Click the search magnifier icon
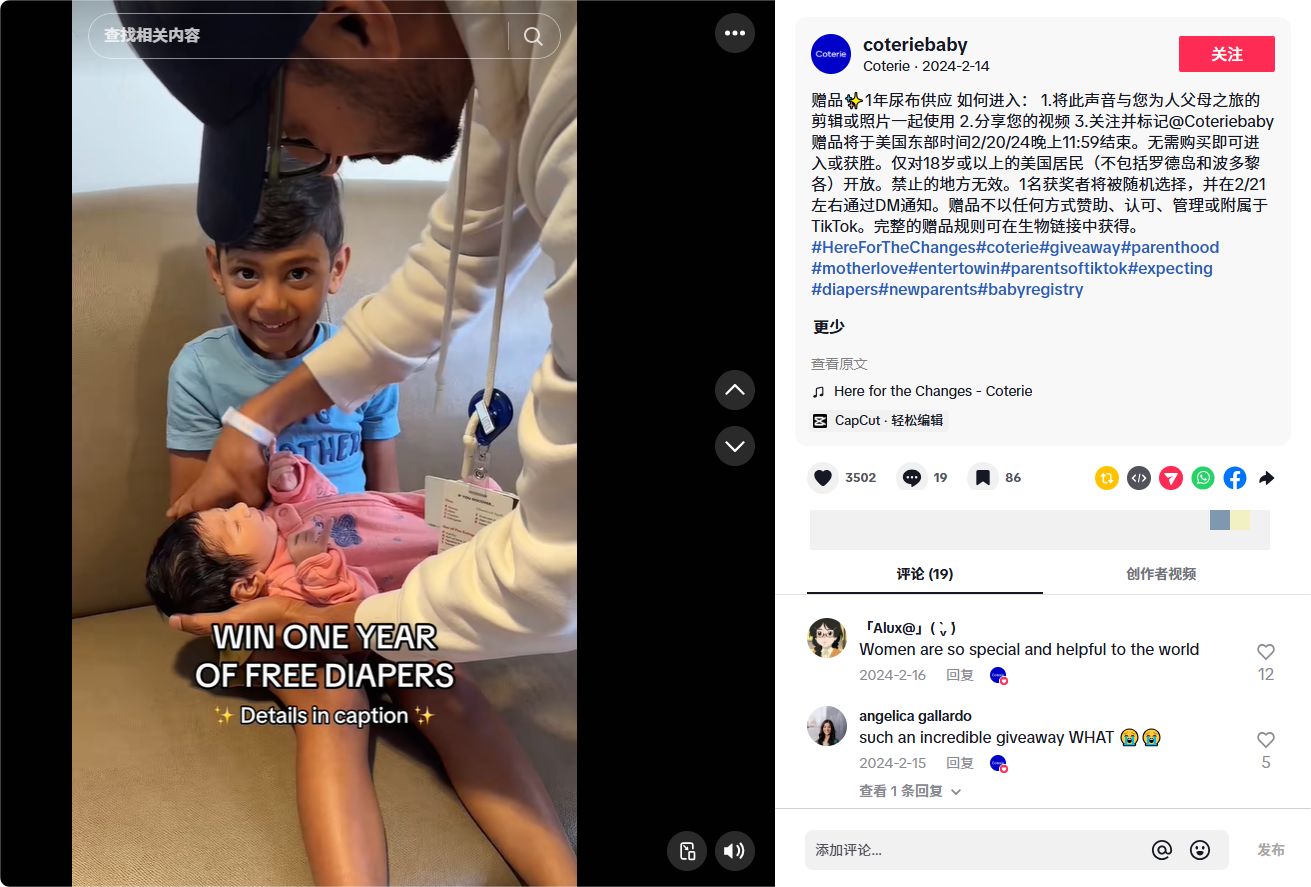 click(534, 36)
